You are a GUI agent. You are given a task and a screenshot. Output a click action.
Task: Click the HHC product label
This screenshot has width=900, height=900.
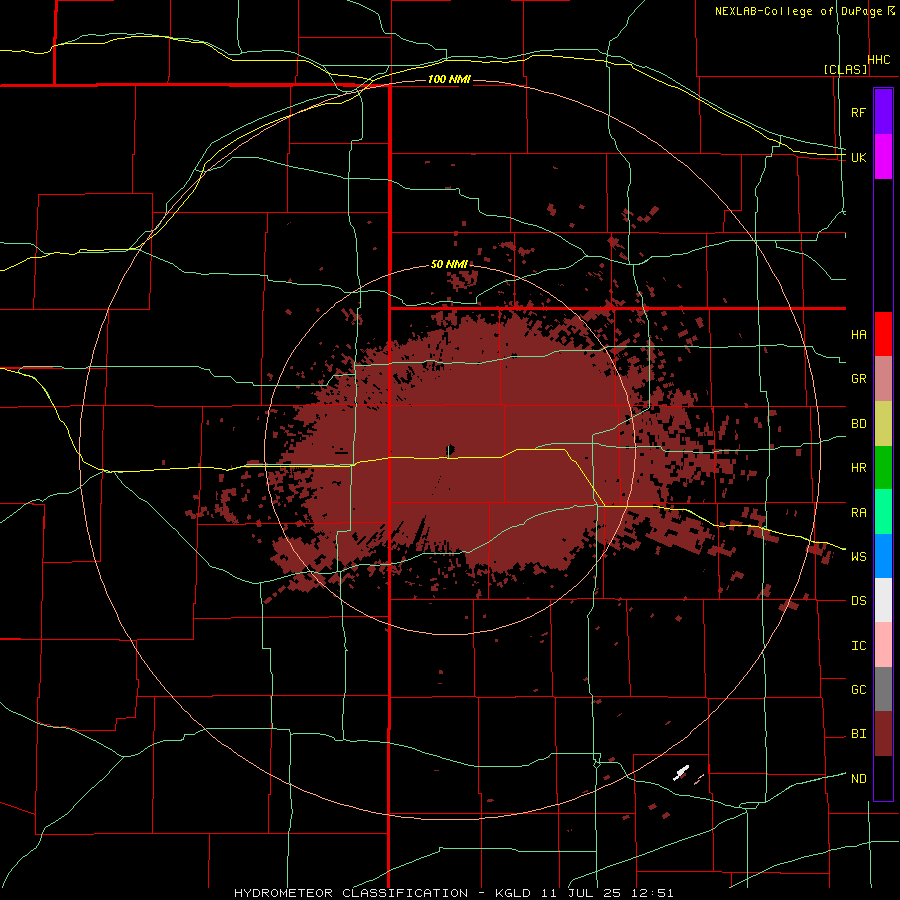[x=879, y=60]
